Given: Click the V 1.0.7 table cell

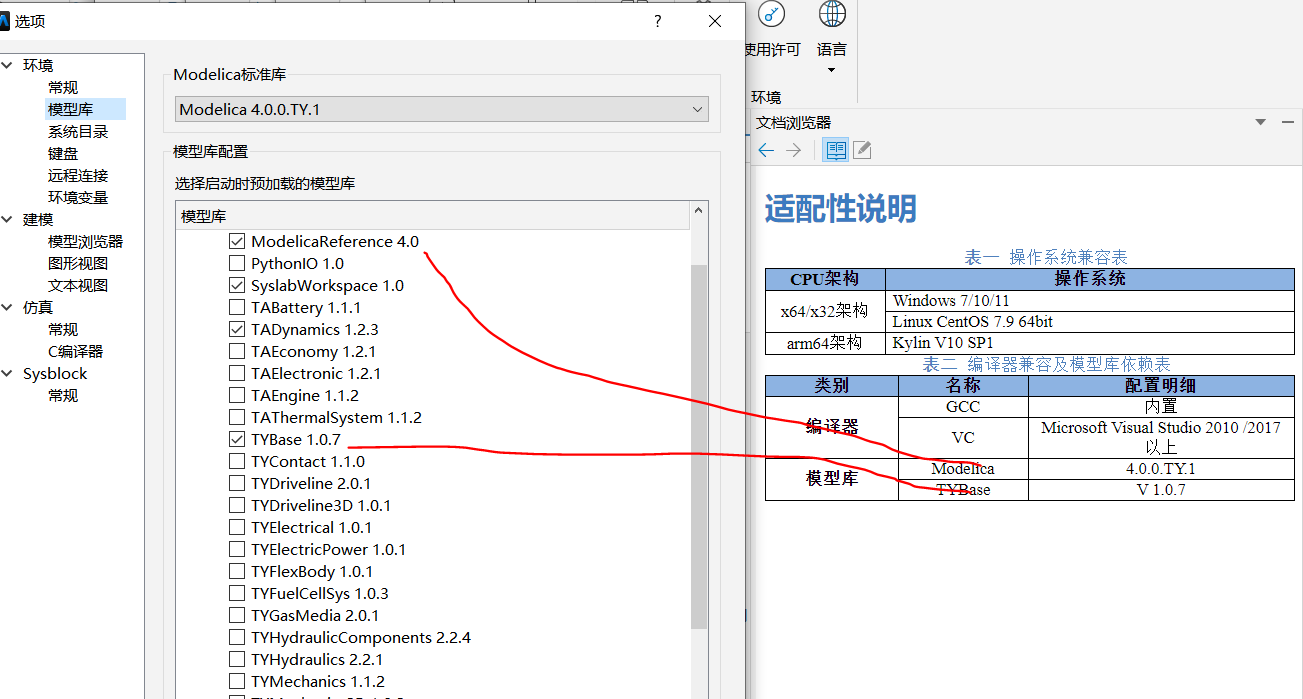Looking at the screenshot, I should [x=1160, y=489].
